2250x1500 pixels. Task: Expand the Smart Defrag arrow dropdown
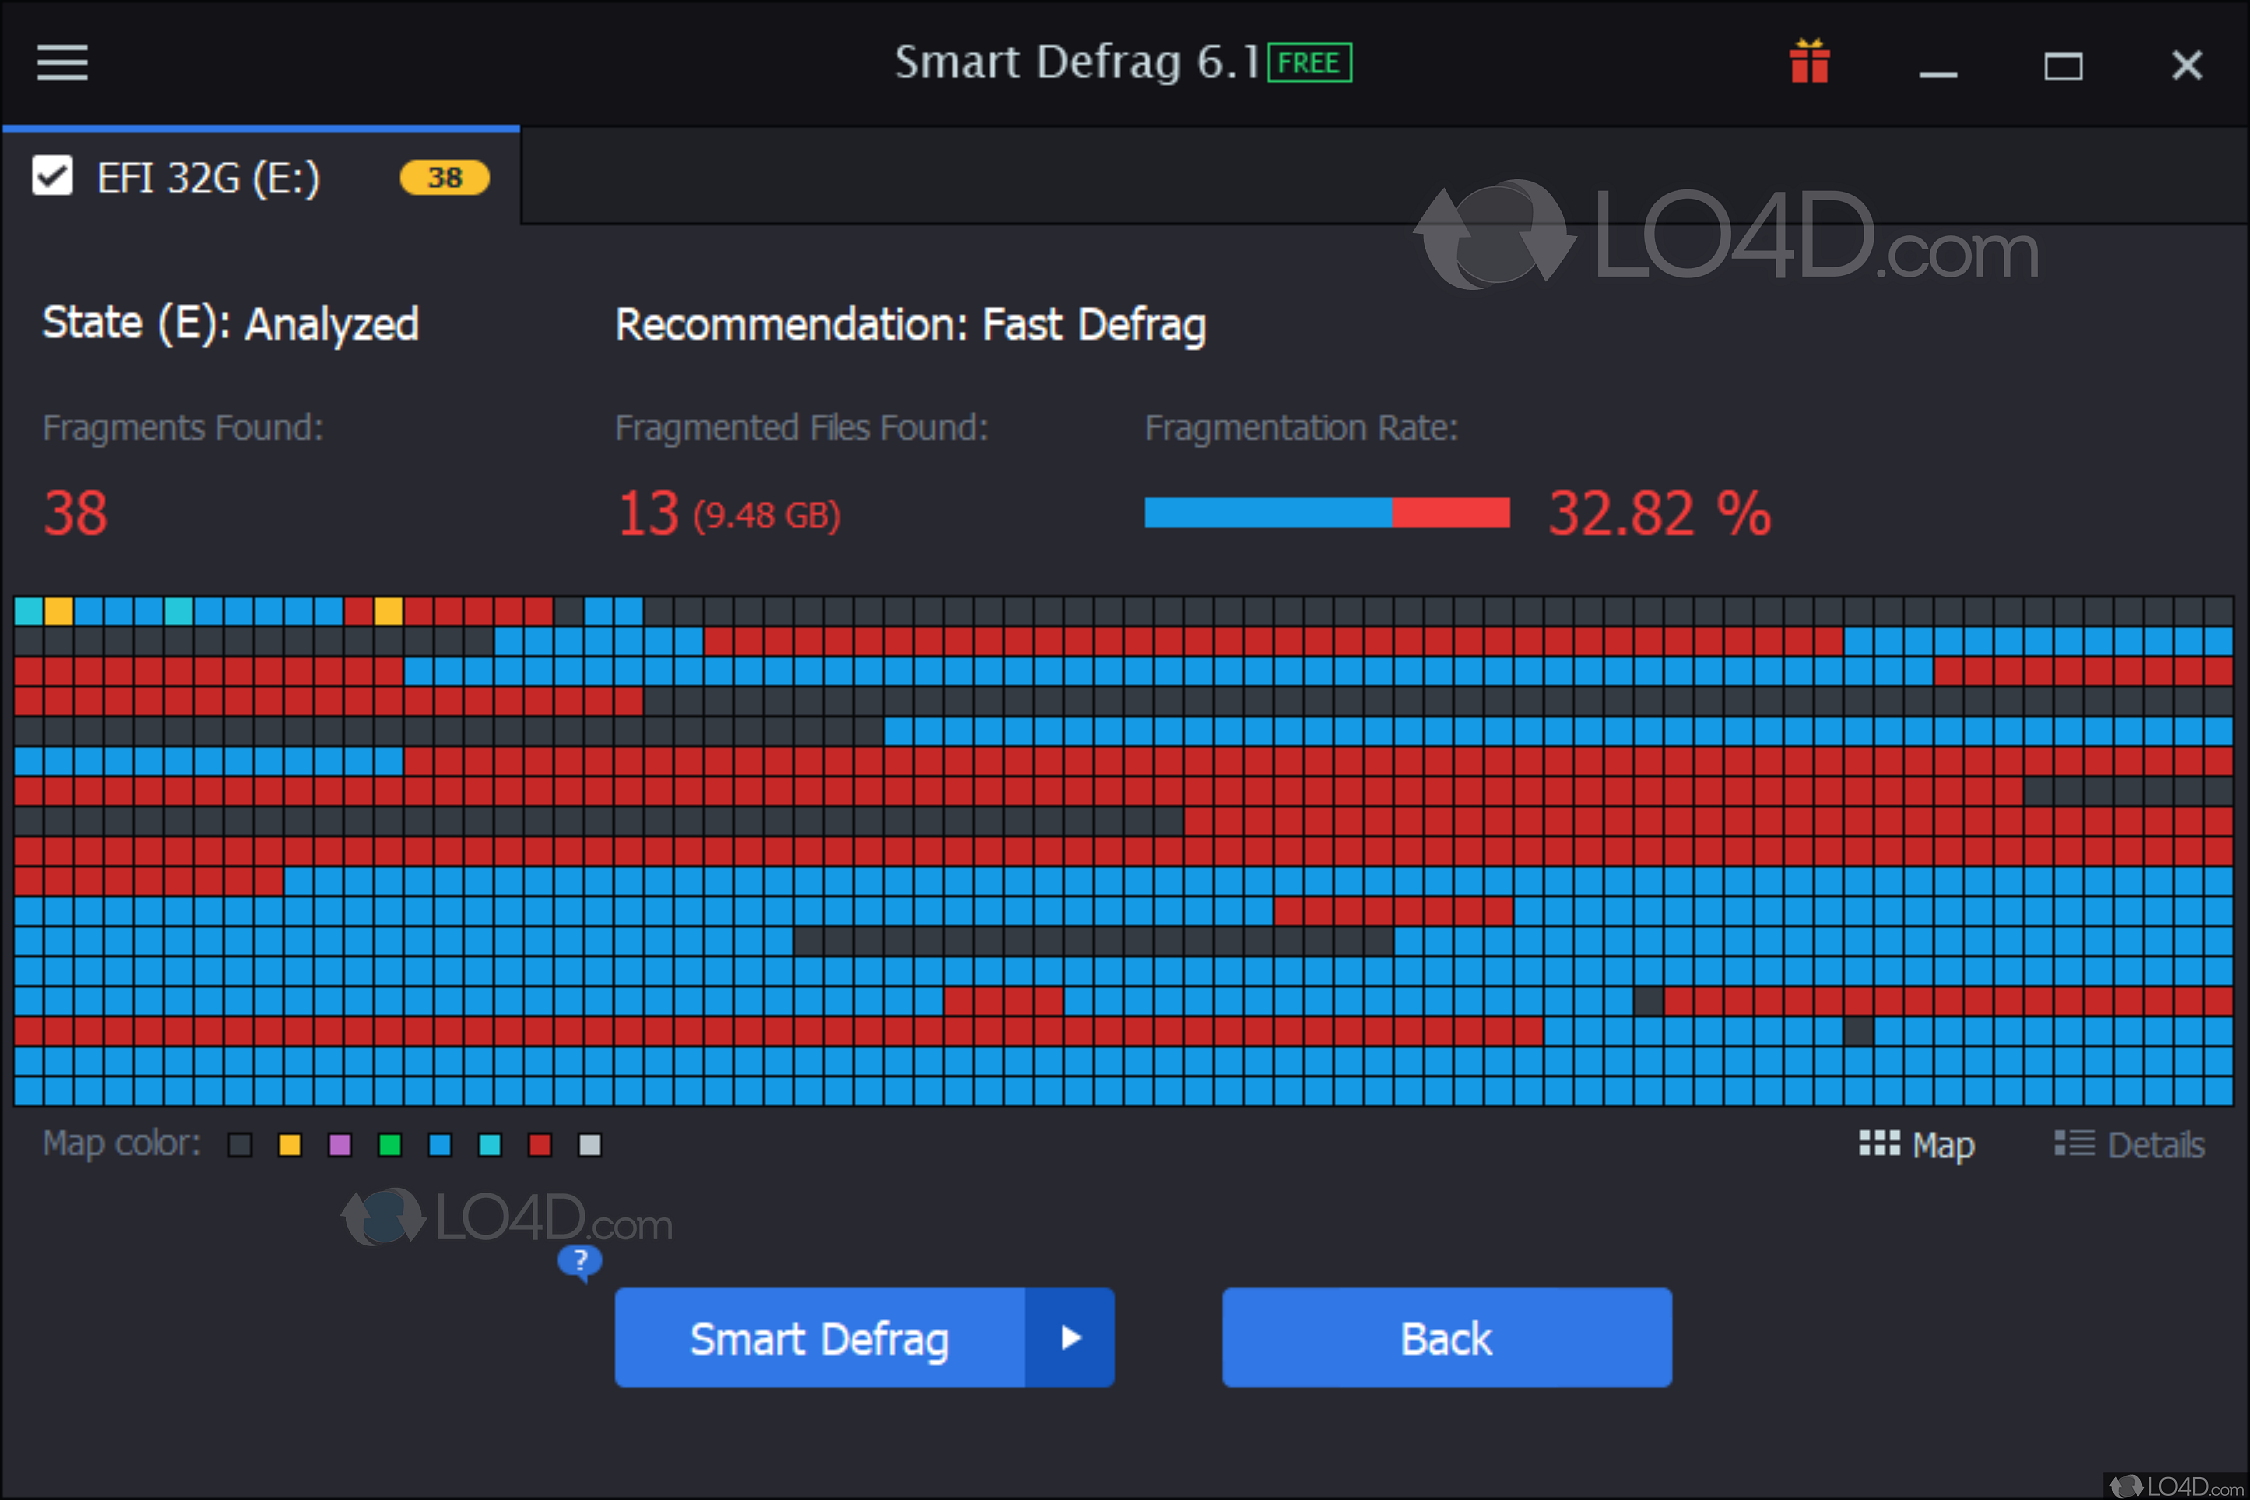click(1070, 1337)
